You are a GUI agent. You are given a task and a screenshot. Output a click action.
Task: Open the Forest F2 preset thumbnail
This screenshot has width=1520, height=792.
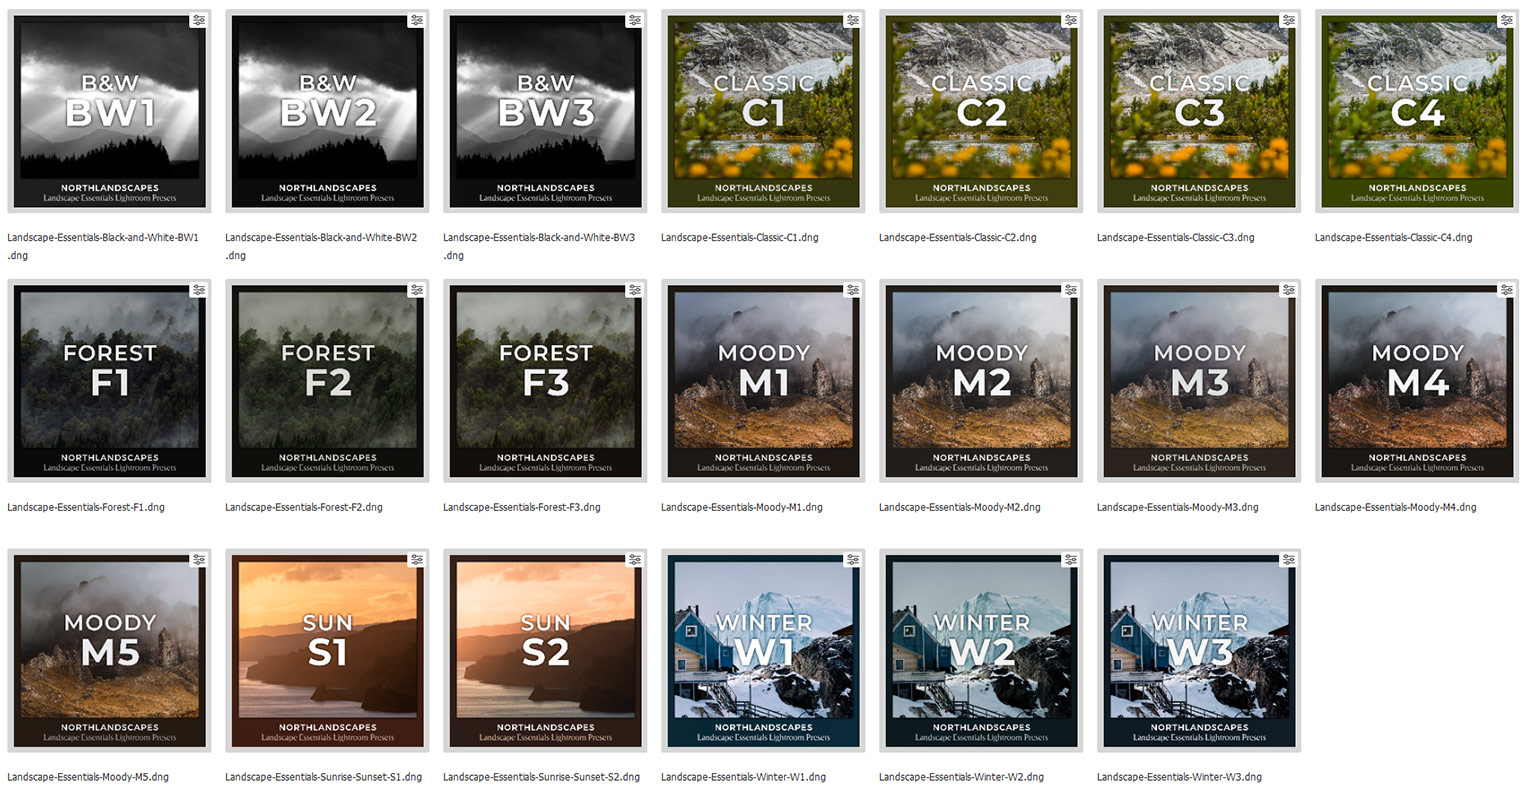click(x=326, y=380)
